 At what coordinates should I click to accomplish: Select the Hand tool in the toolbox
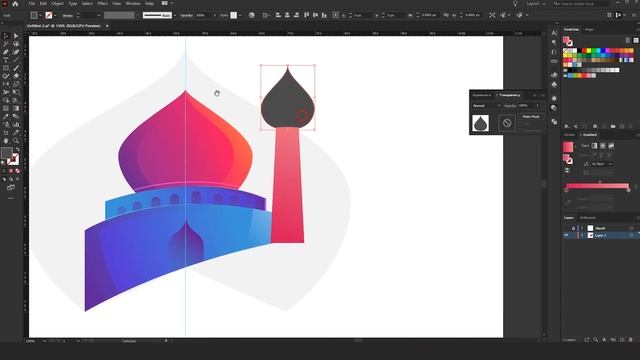[6, 140]
